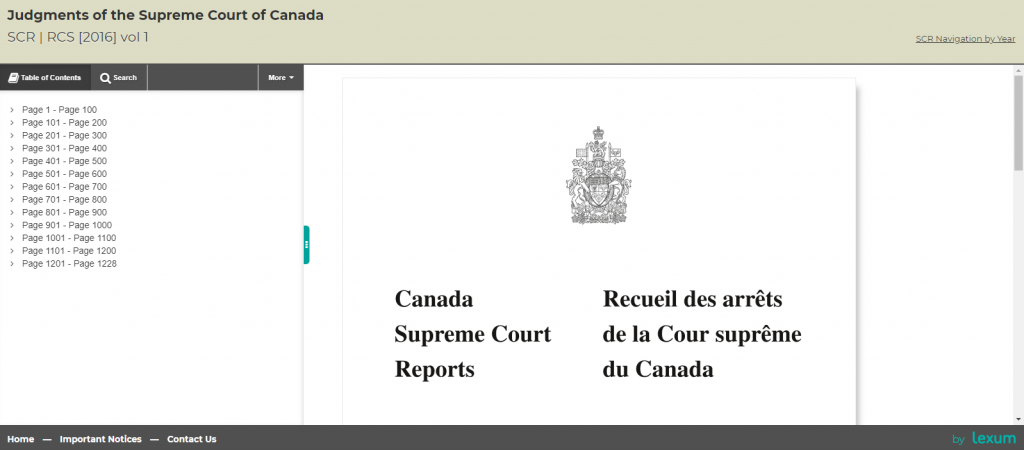Viewport: 1024px width, 450px height.
Task: Expand the Page 1 - Page 100 chevron
Action: 11,110
